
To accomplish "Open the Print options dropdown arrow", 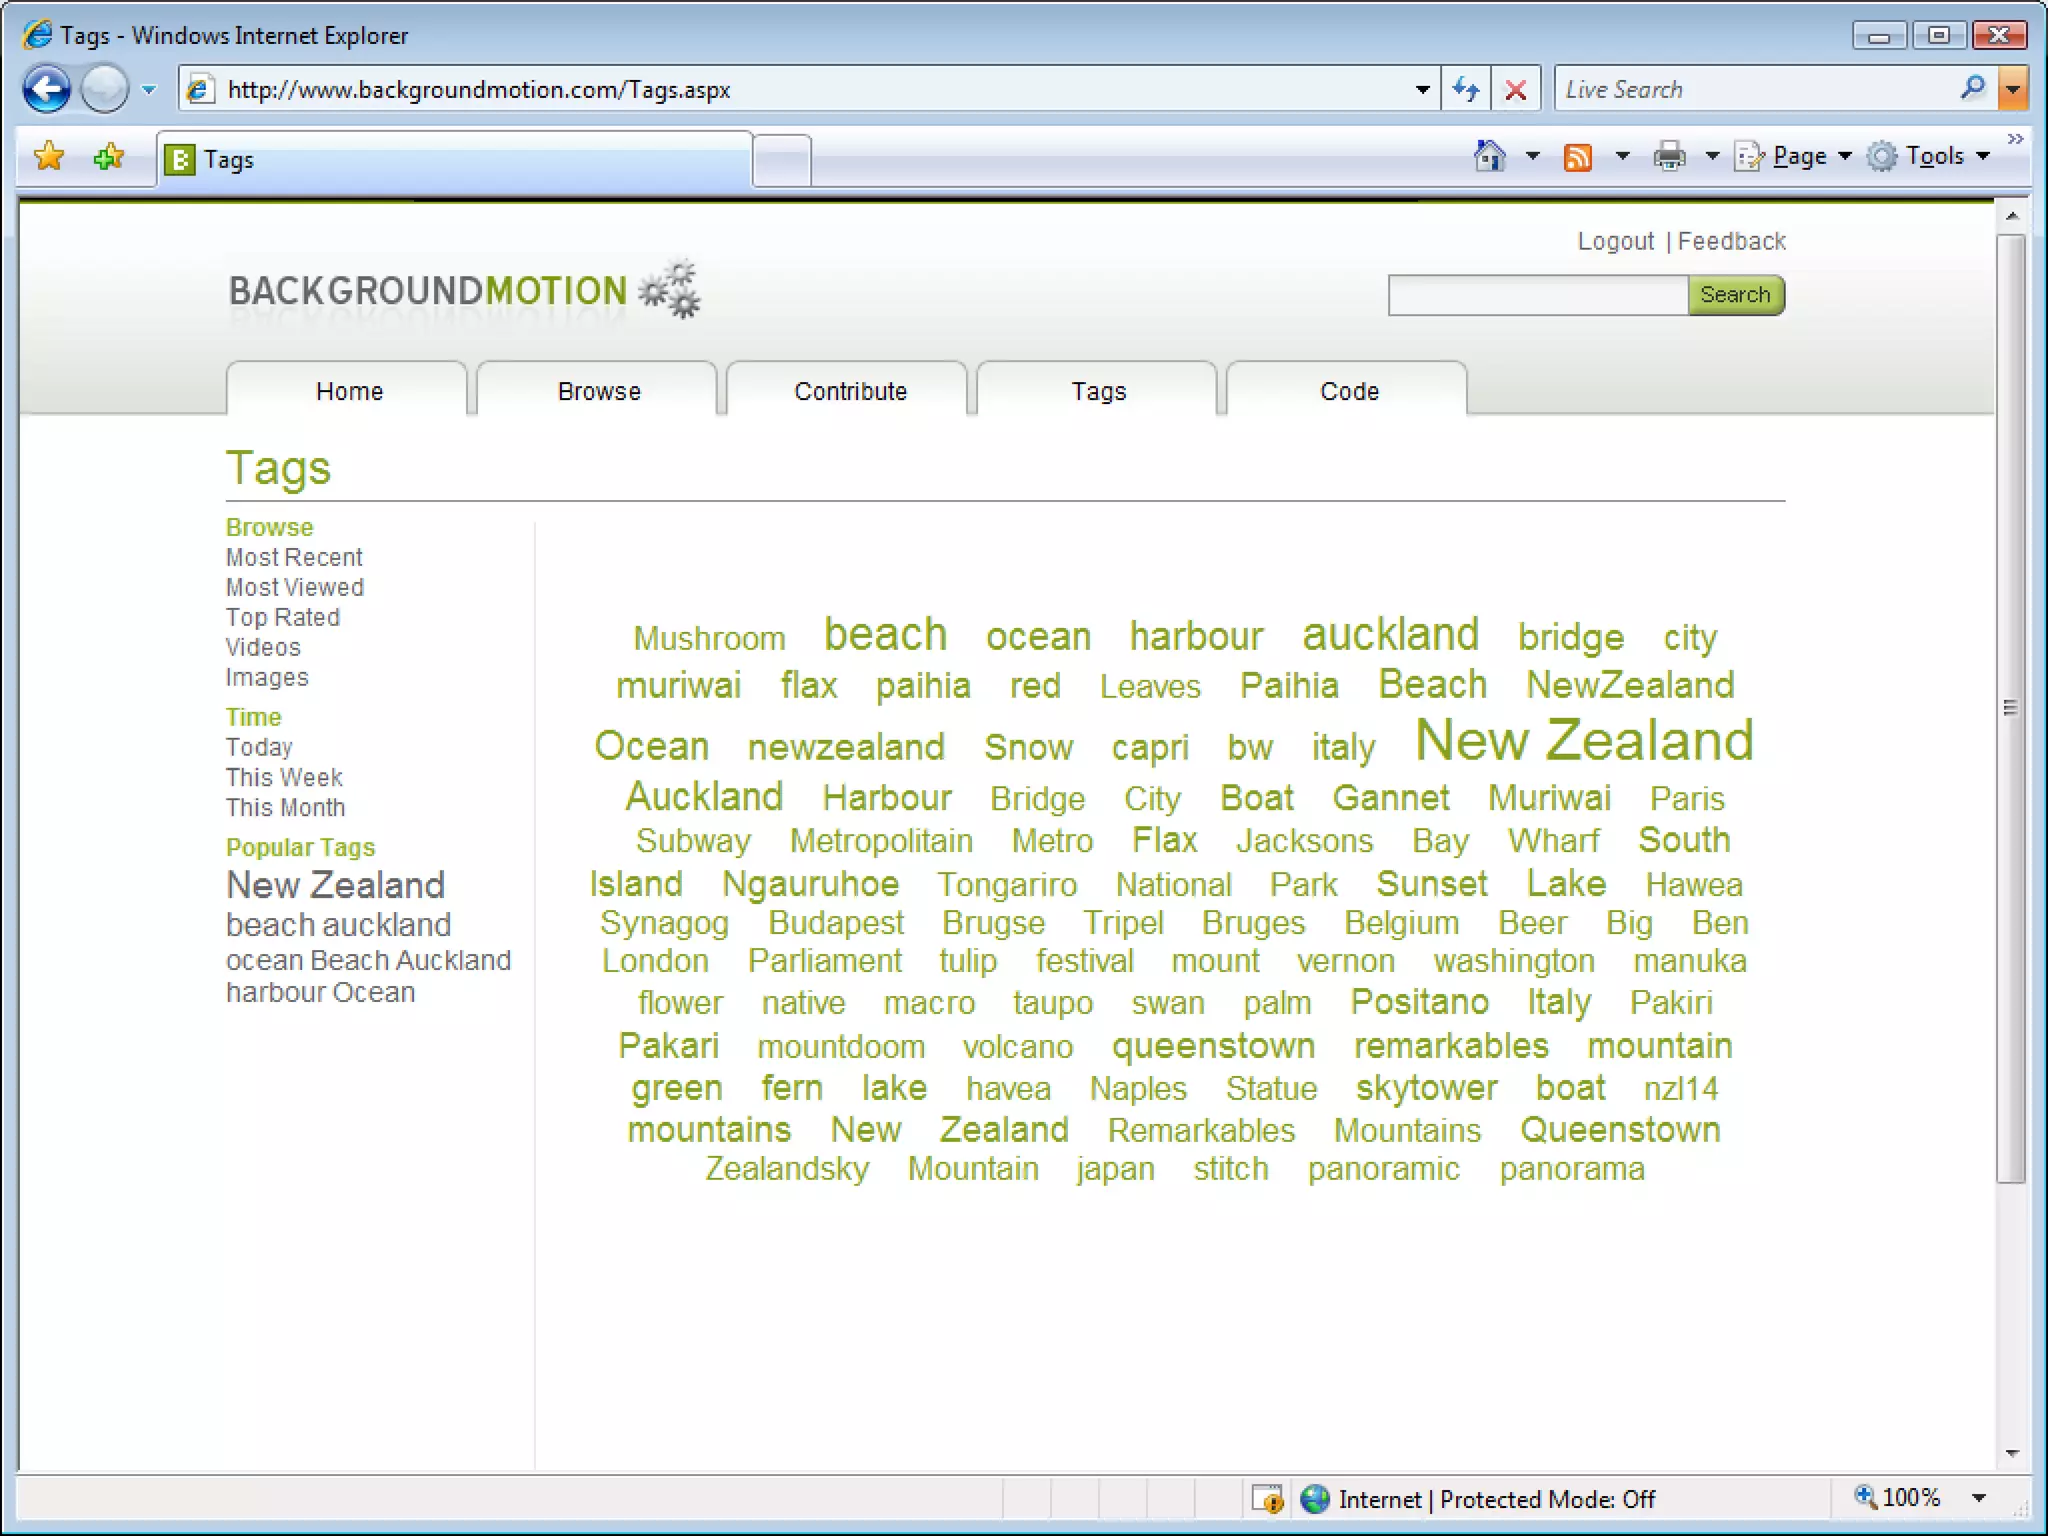I will pos(1712,156).
